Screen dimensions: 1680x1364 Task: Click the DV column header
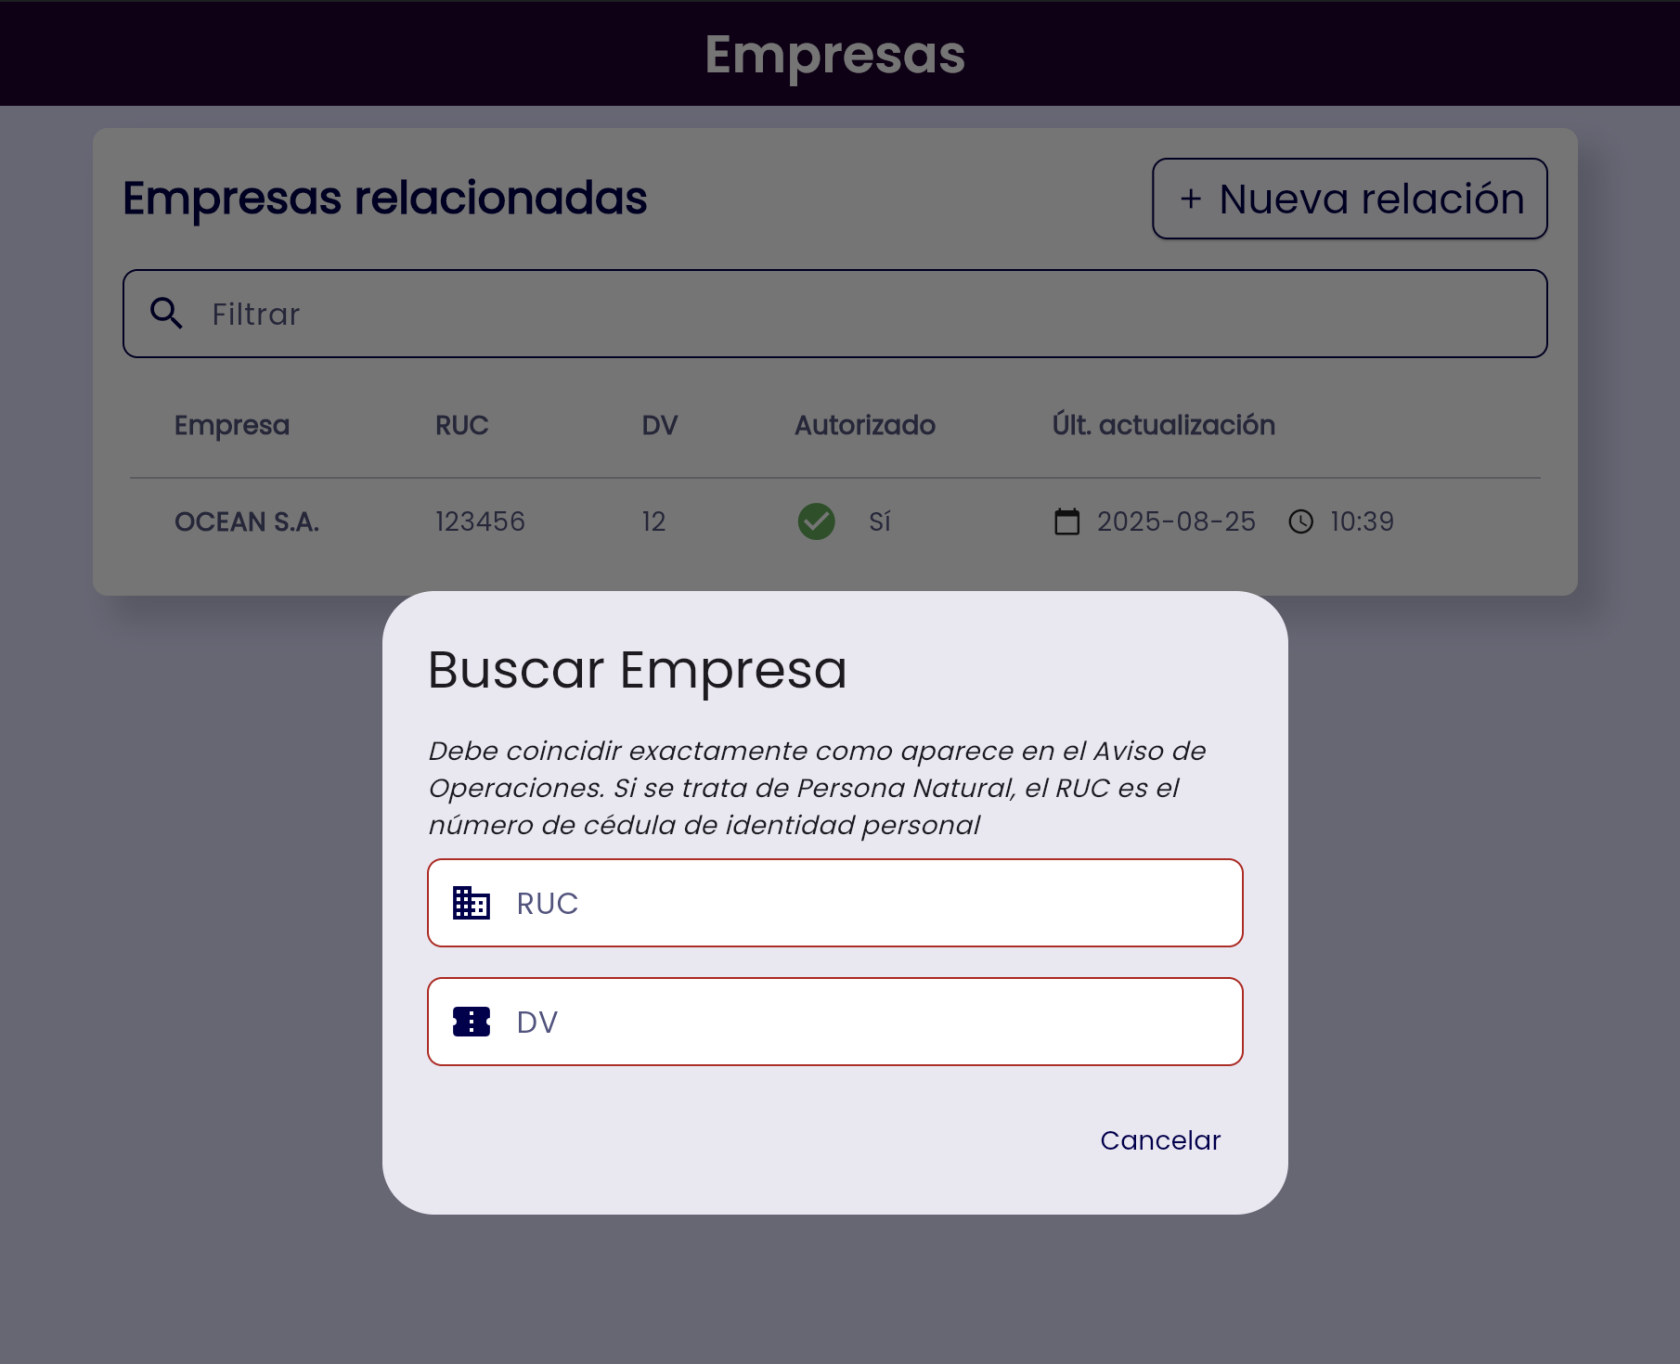[x=660, y=425]
